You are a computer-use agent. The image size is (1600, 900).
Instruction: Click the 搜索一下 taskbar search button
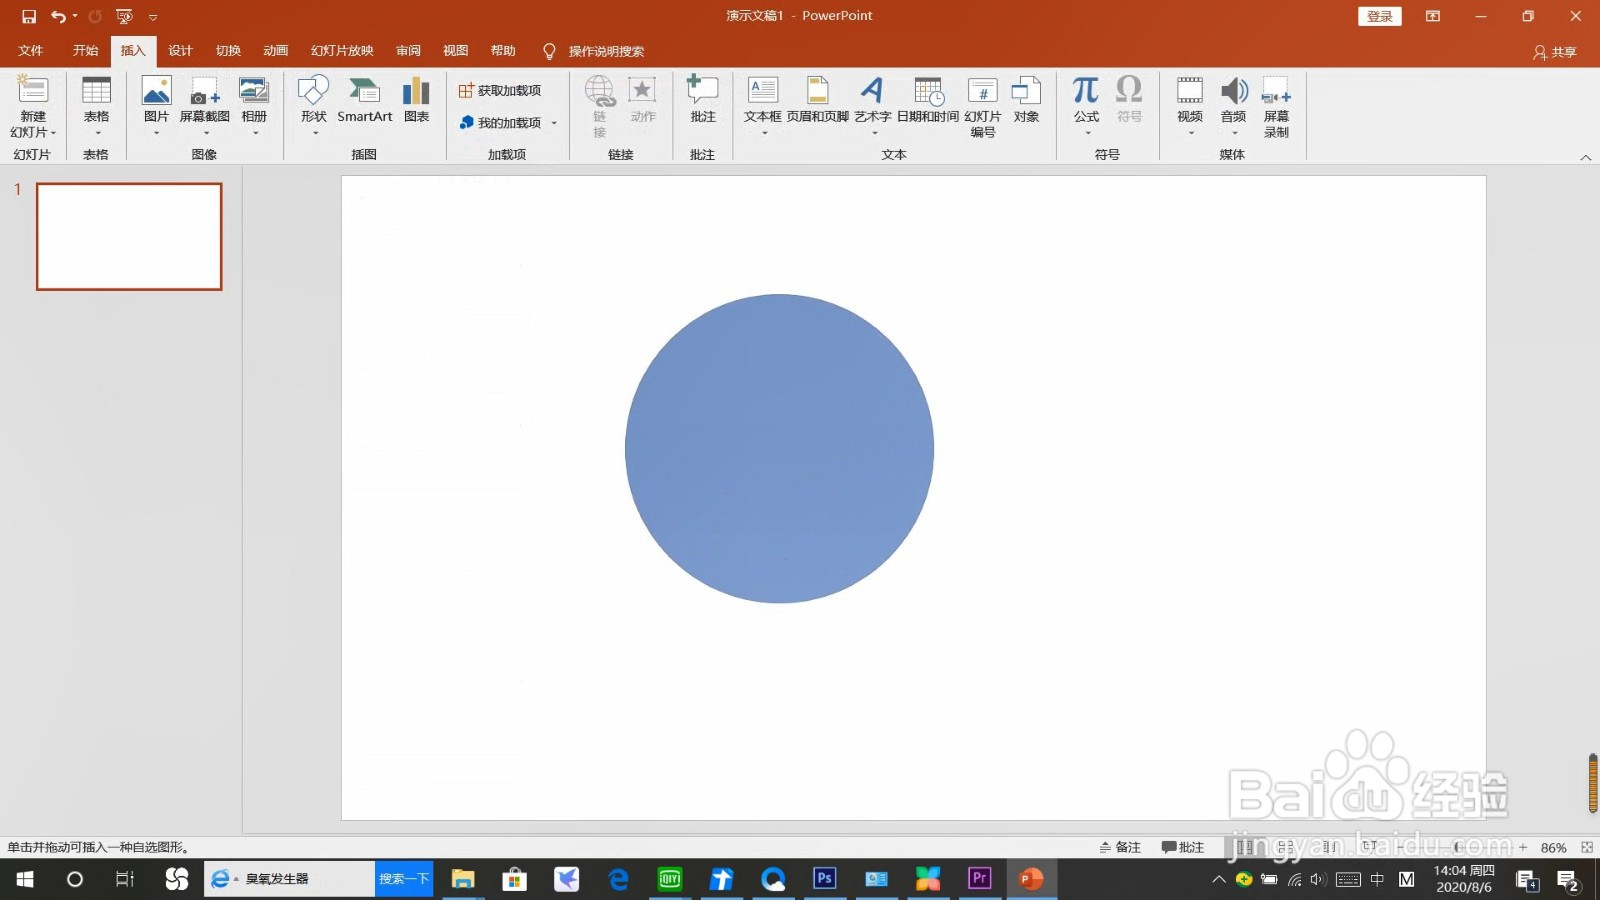[404, 879]
